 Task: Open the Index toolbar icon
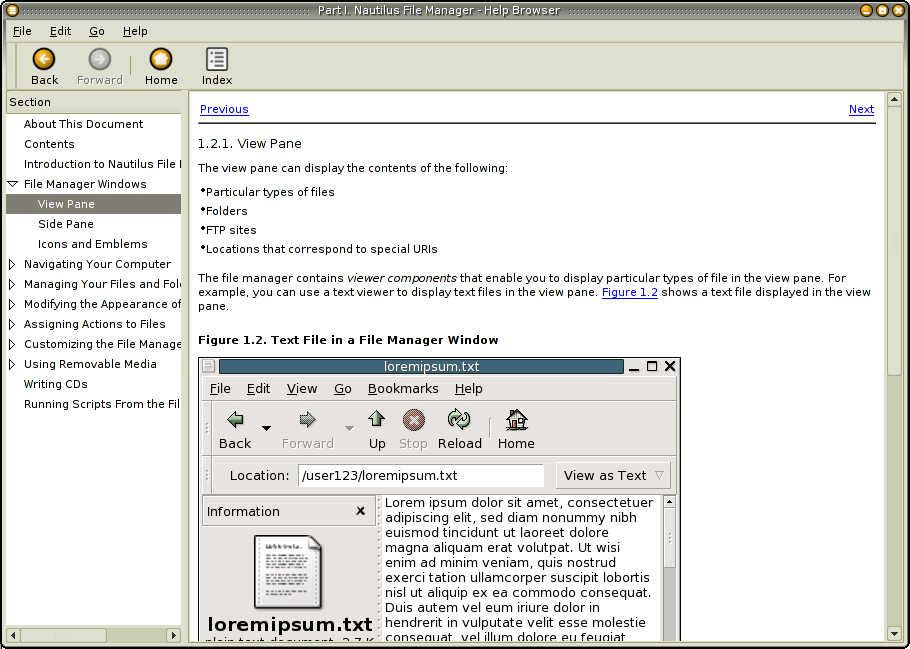217,59
